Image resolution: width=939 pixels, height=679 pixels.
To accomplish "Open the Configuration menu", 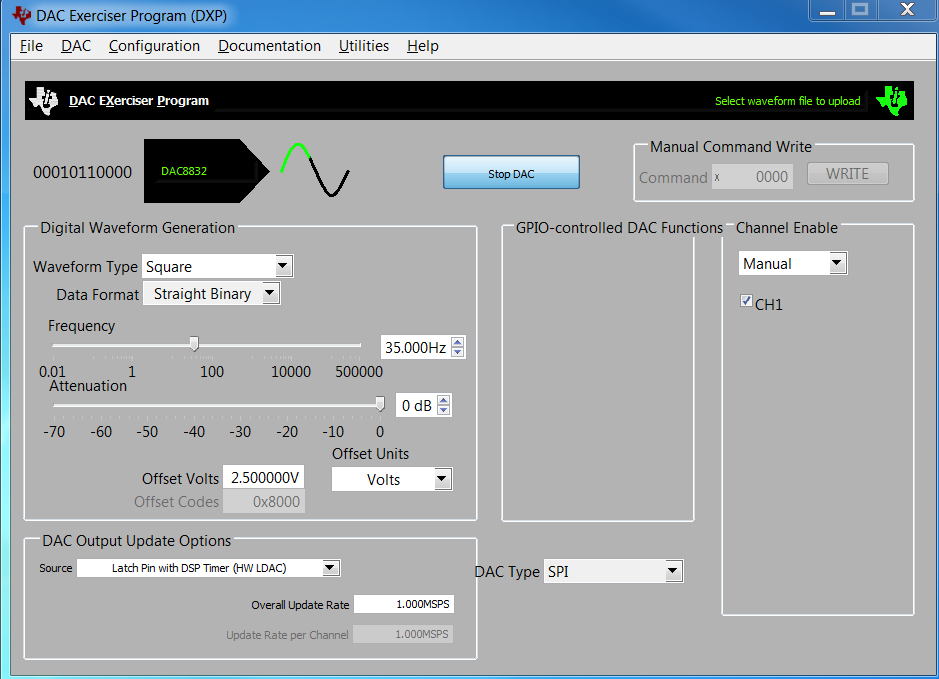I will pyautogui.click(x=154, y=46).
